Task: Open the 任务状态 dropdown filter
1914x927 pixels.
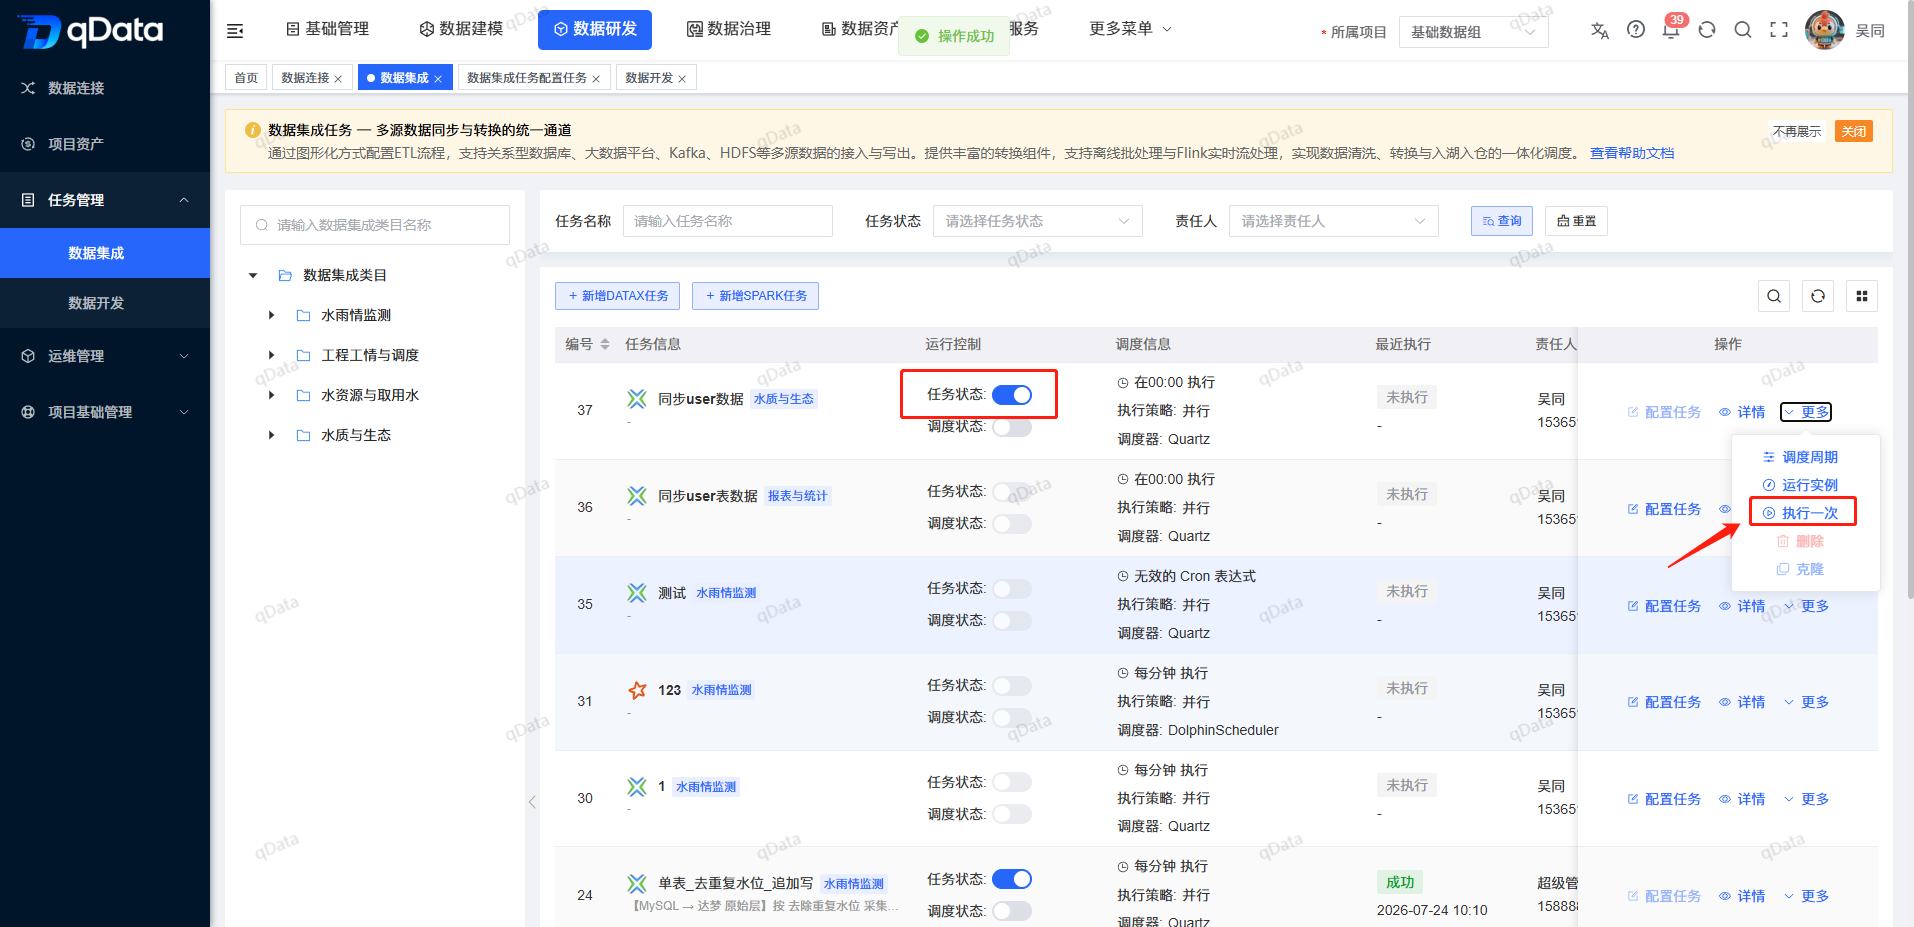Action: click(1038, 221)
